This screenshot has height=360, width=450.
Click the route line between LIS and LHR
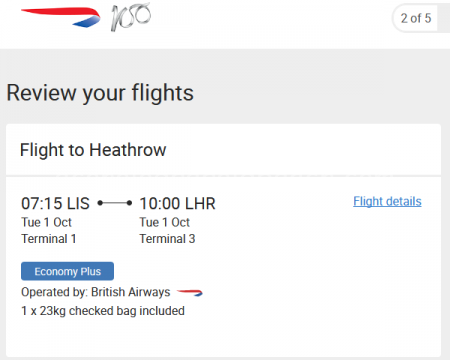click(115, 203)
